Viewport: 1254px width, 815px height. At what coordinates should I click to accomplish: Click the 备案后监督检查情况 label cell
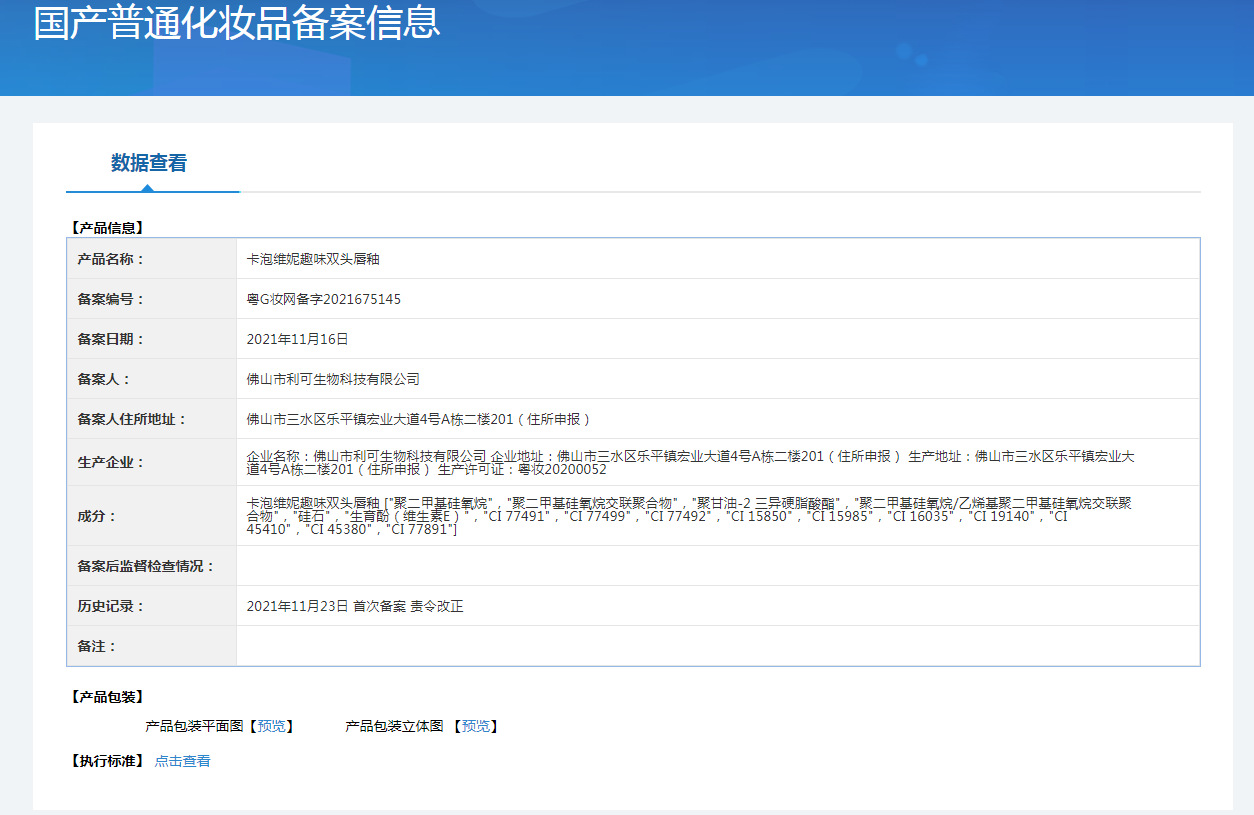pyautogui.click(x=152, y=566)
